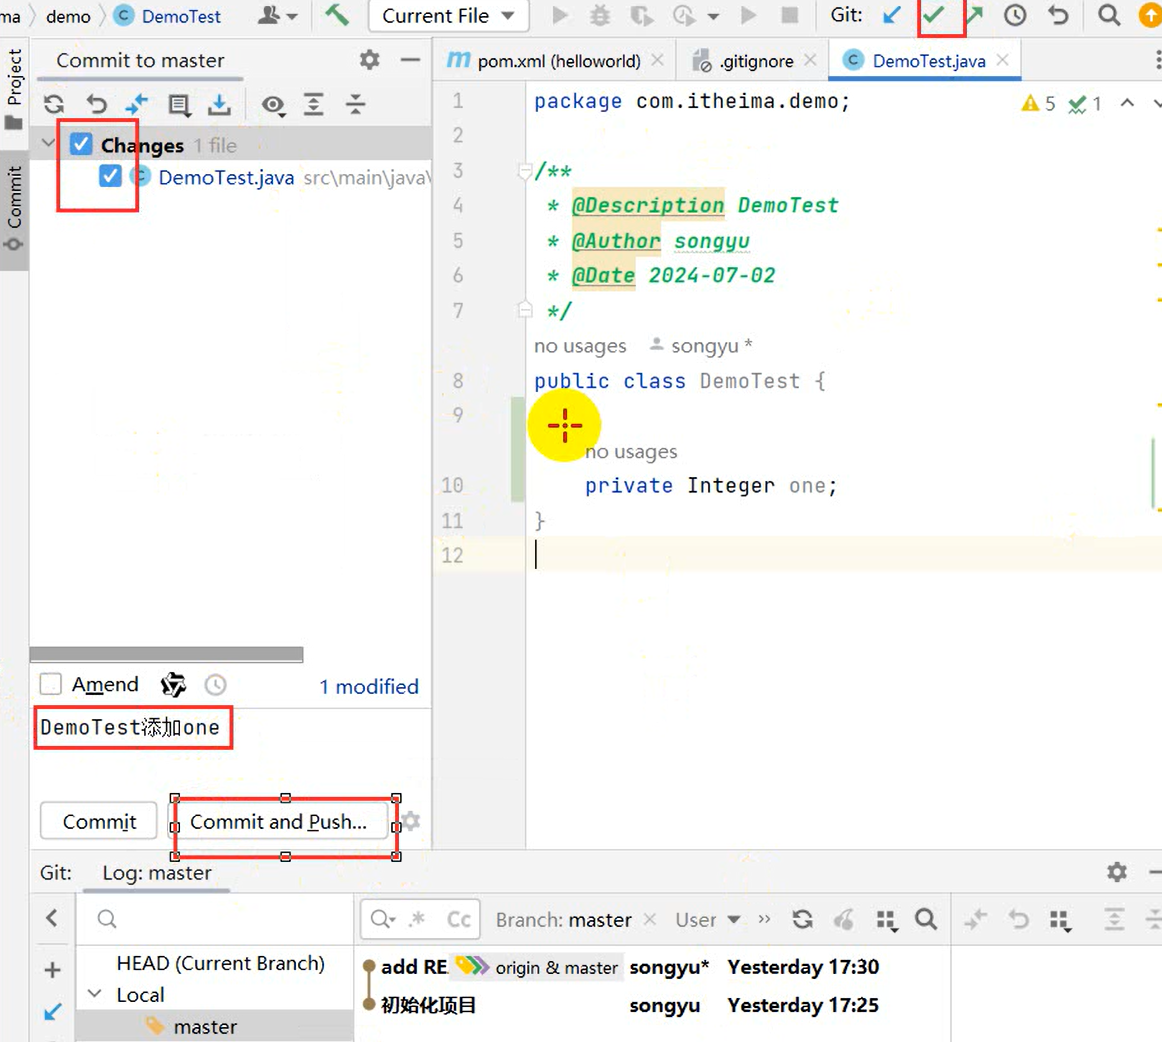Click the AI generate commit message icon
The image size is (1162, 1042).
[x=173, y=685]
